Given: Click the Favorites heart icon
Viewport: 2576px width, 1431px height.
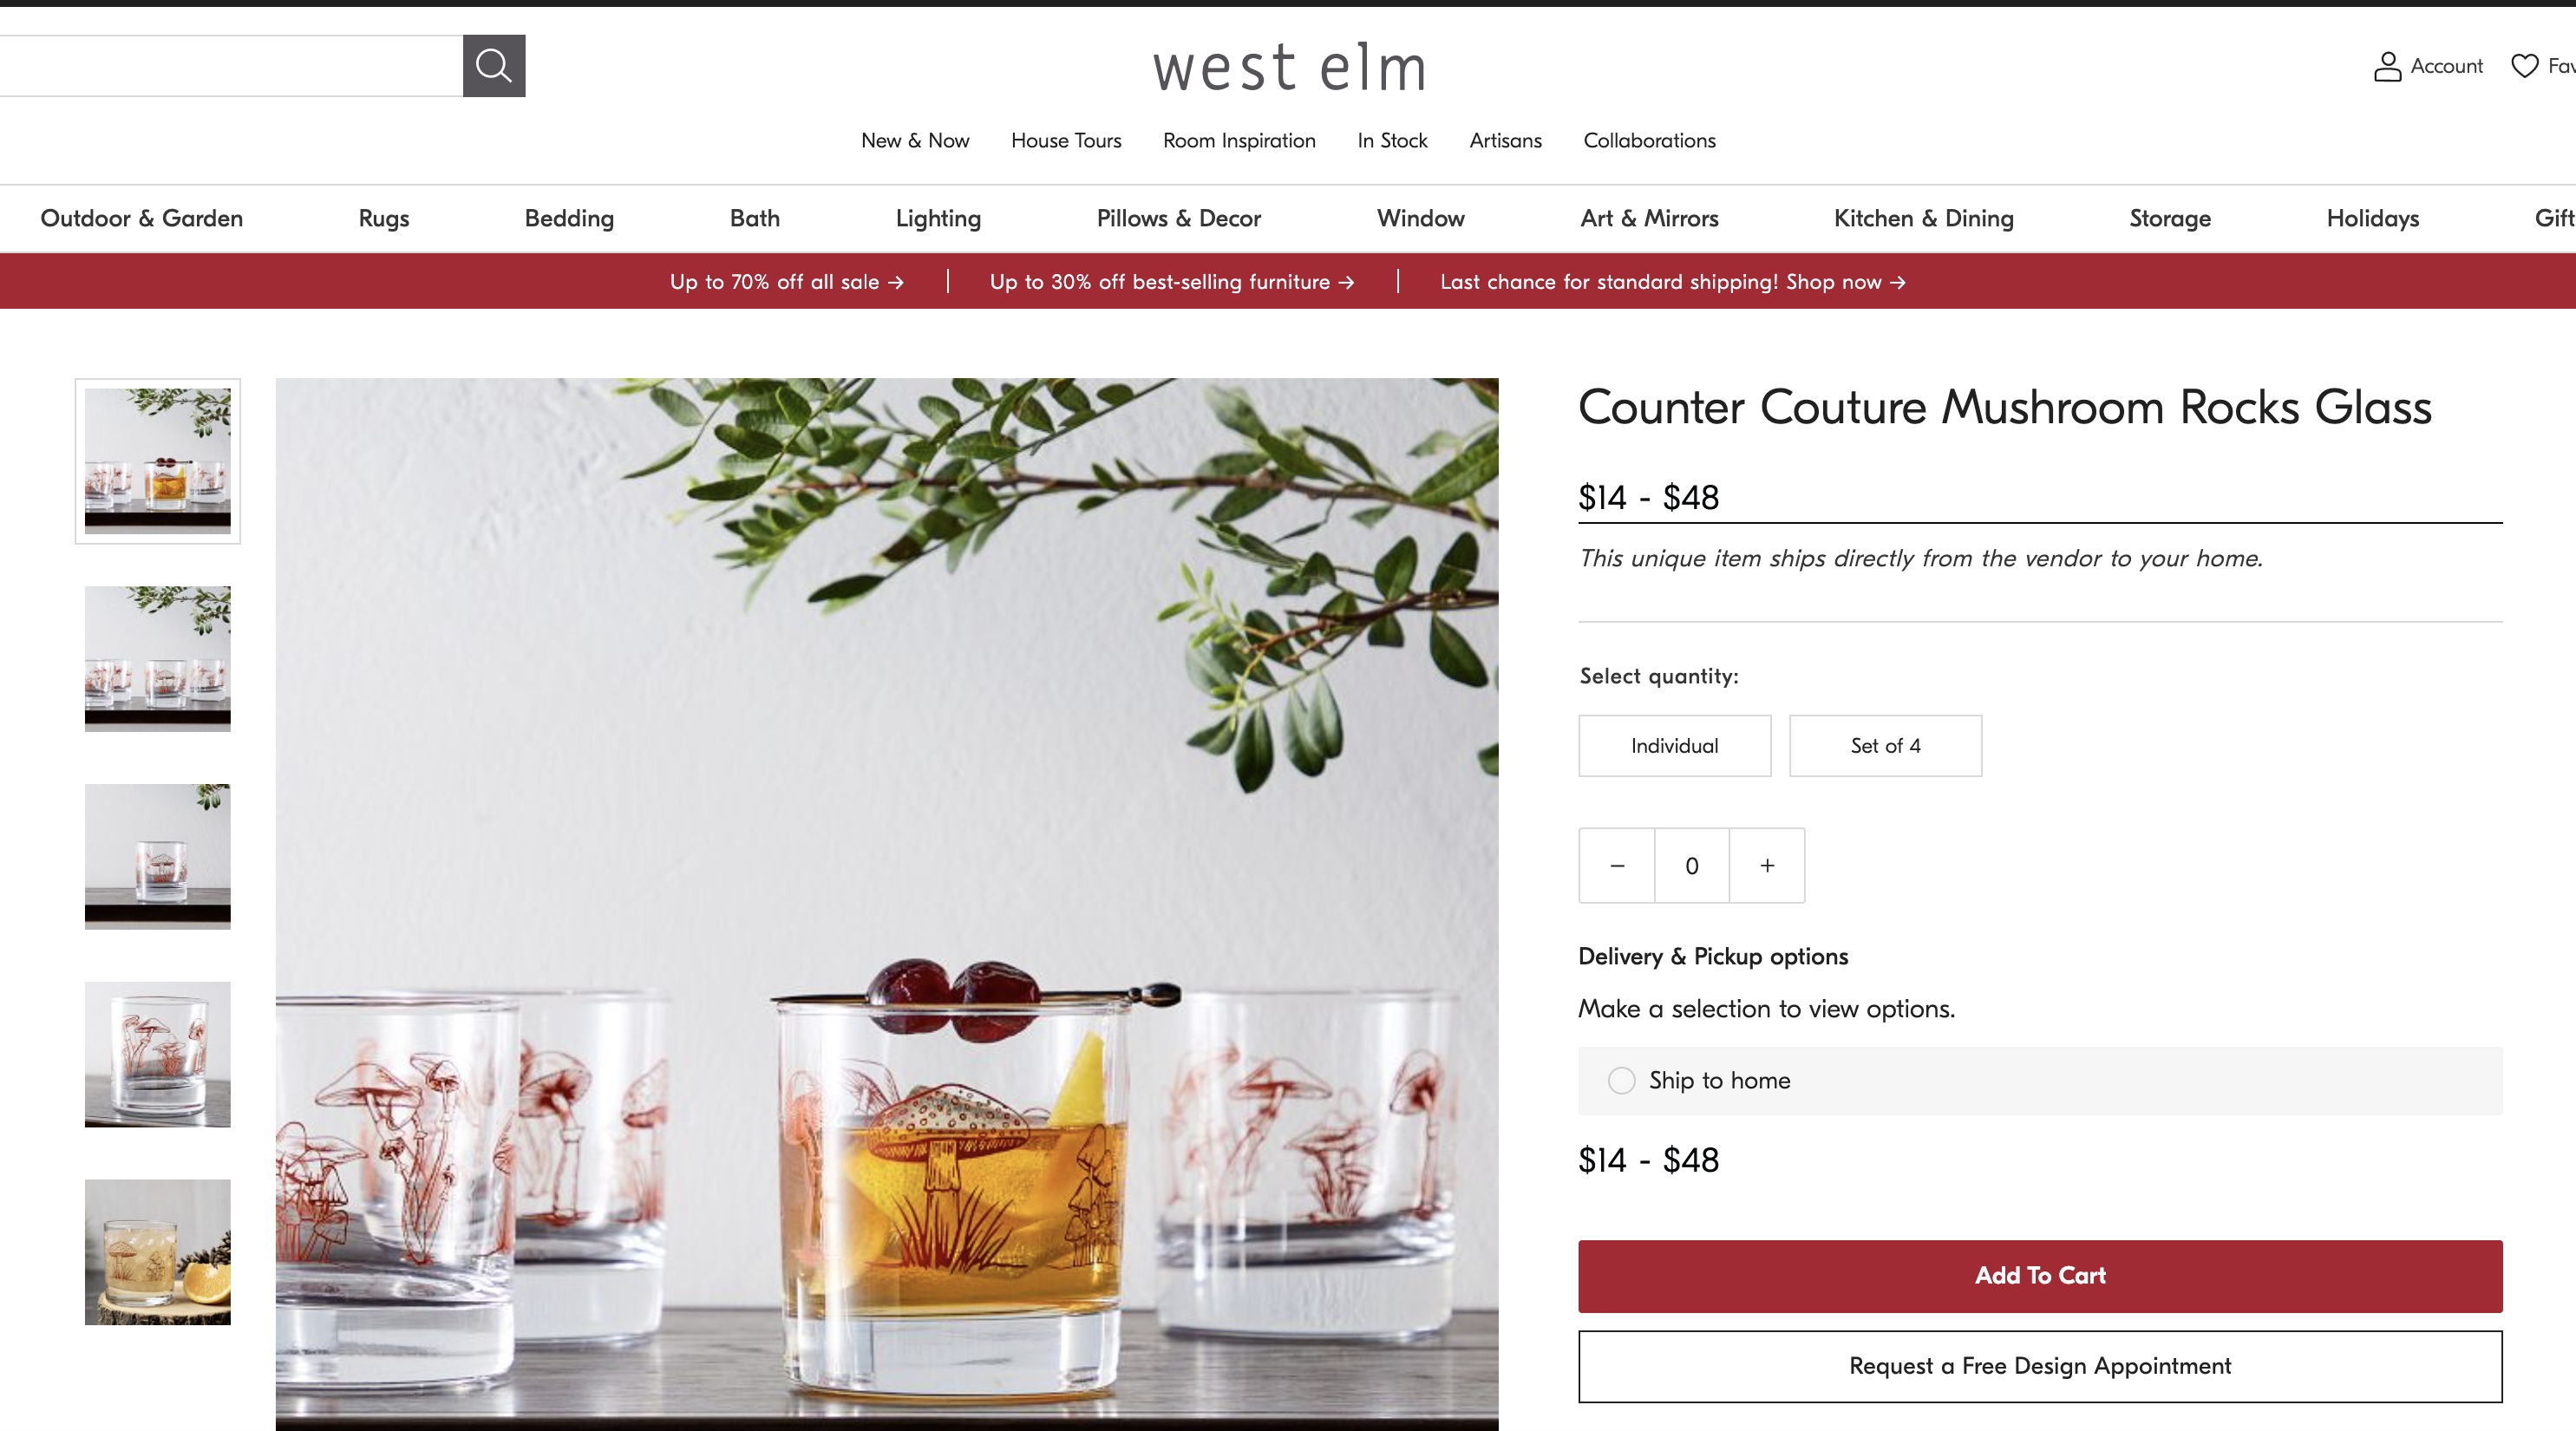Looking at the screenshot, I should coord(2524,66).
